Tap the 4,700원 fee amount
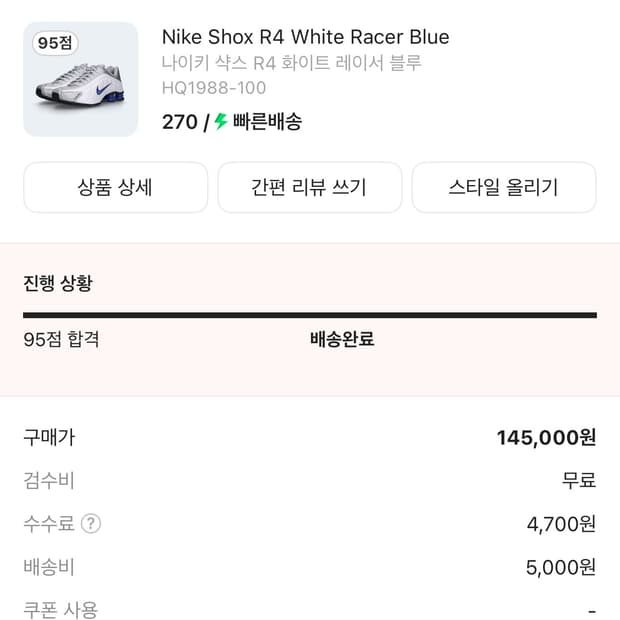Viewport: 620px width, 620px height. 561,524
